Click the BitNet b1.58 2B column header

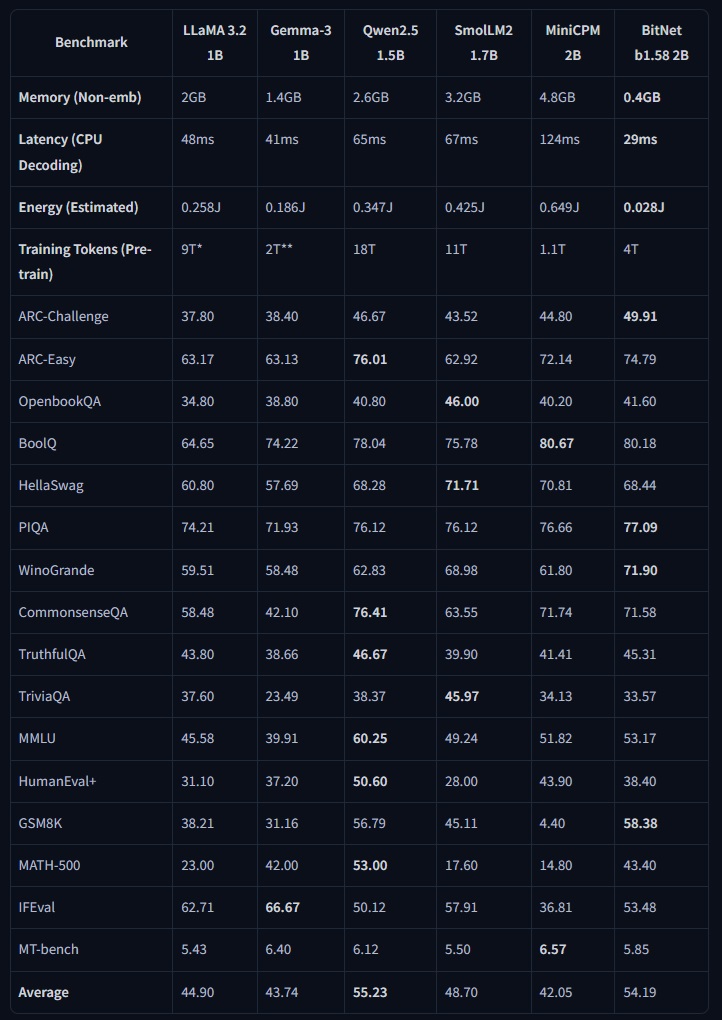point(661,43)
